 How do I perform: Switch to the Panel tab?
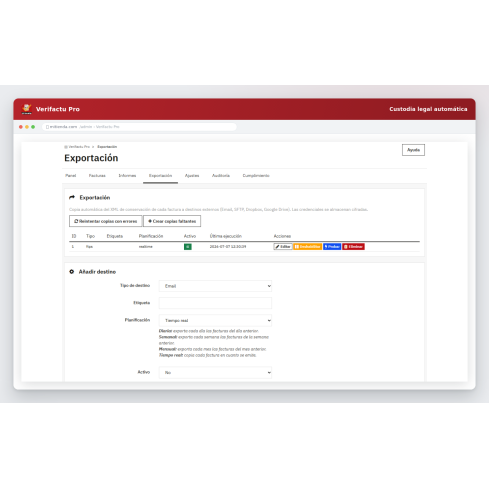click(x=71, y=176)
